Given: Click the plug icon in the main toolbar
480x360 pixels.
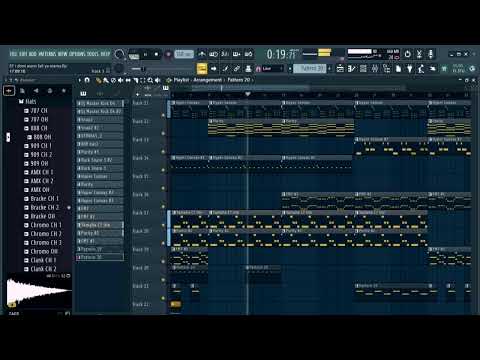Looking at the screenshot, I should 410,69.
